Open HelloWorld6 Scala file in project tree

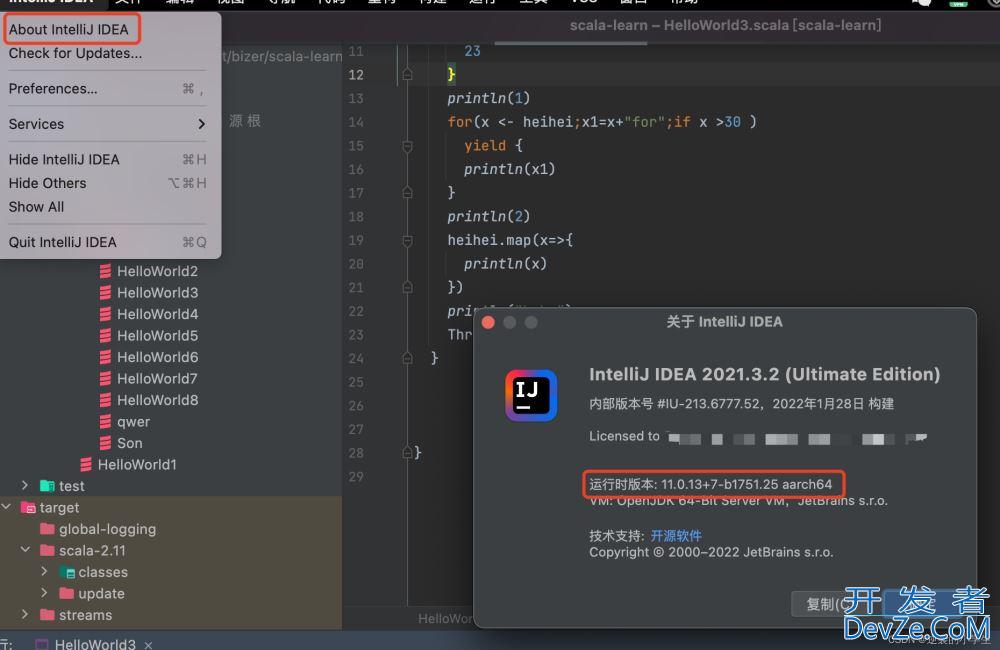coord(157,357)
